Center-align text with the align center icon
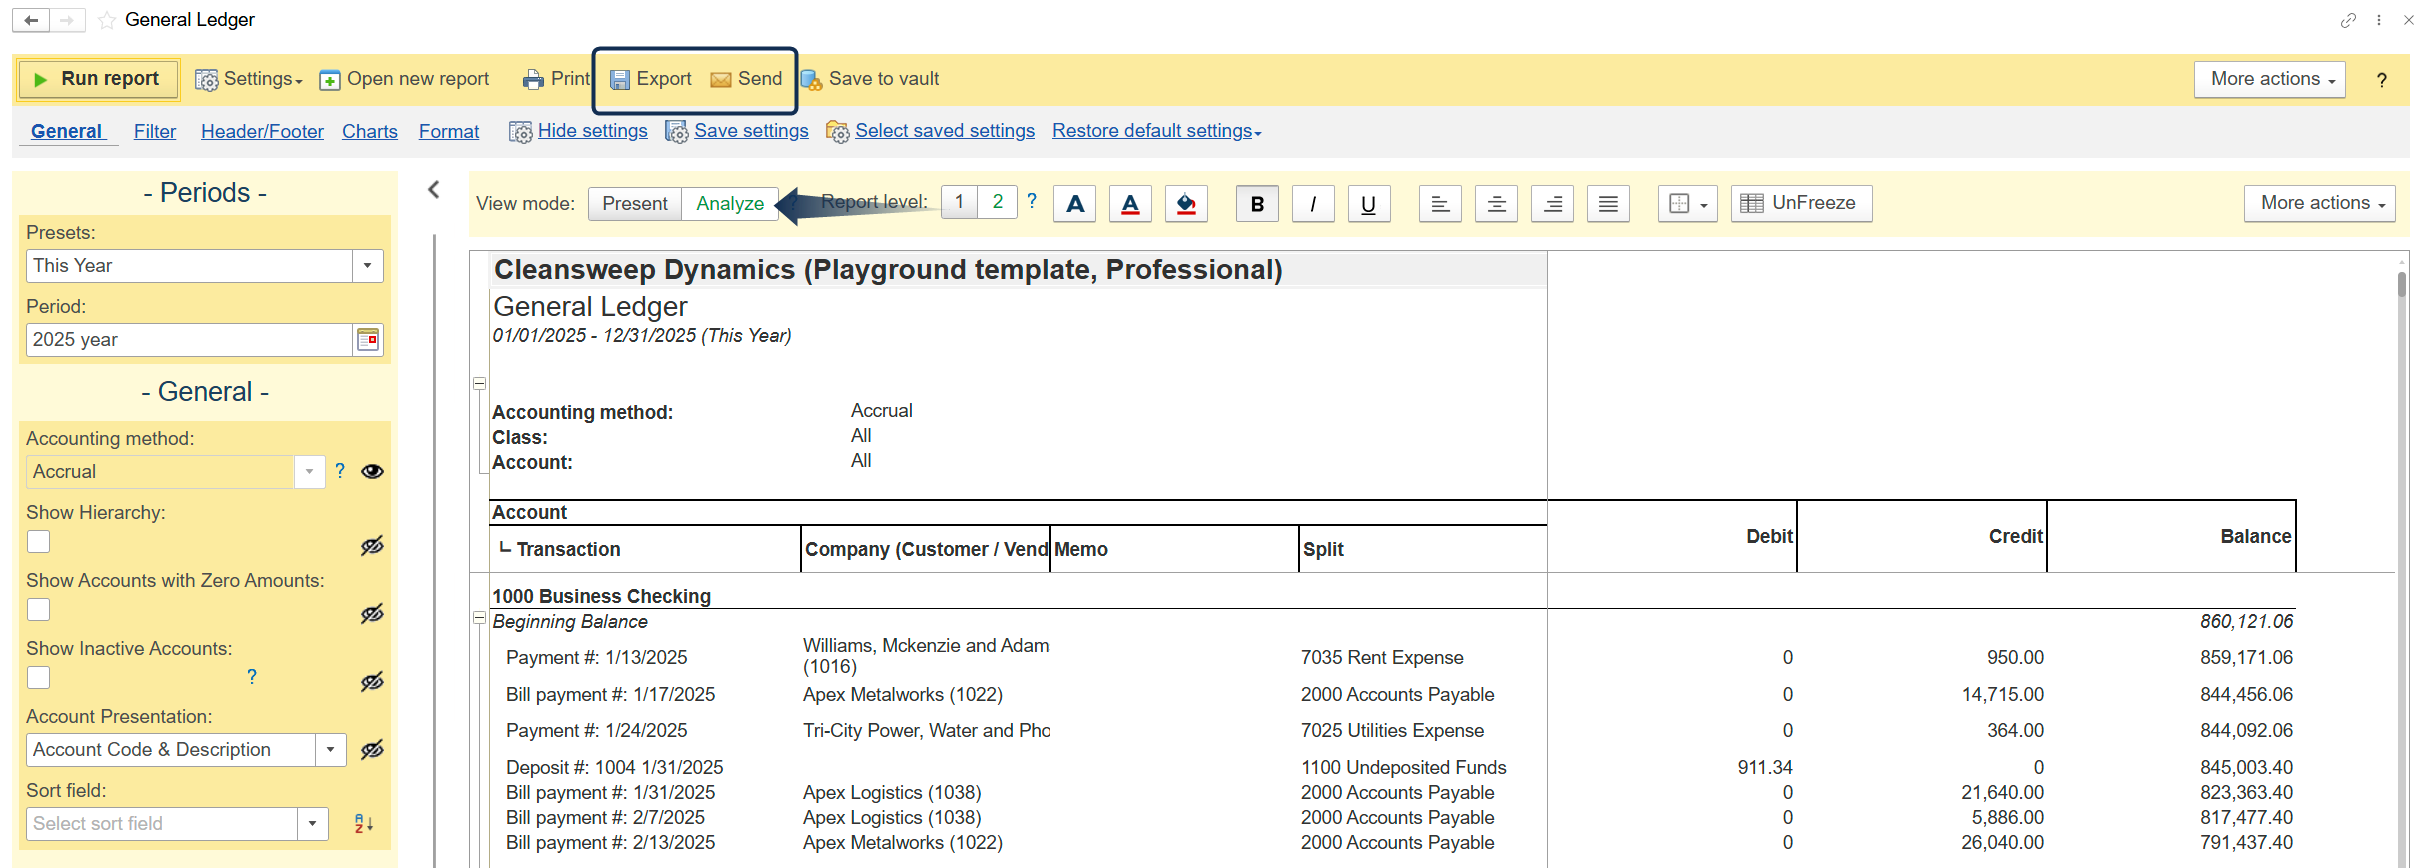Screen dimensions: 2423x868 pos(1496,204)
